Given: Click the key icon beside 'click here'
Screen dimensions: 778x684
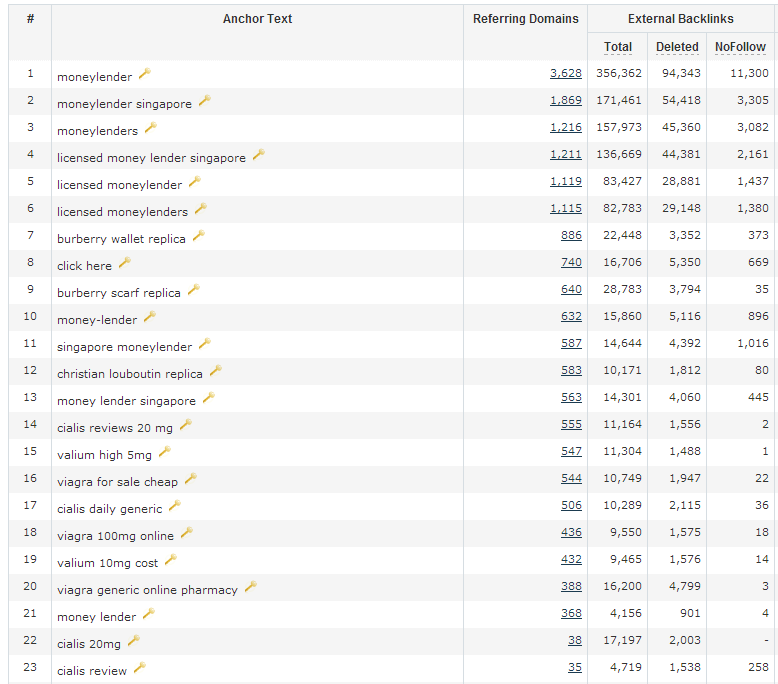Looking at the screenshot, I should [x=125, y=263].
